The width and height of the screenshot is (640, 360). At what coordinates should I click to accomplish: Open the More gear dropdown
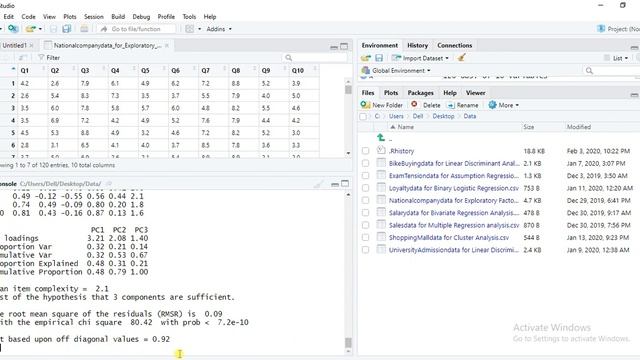tap(503, 105)
